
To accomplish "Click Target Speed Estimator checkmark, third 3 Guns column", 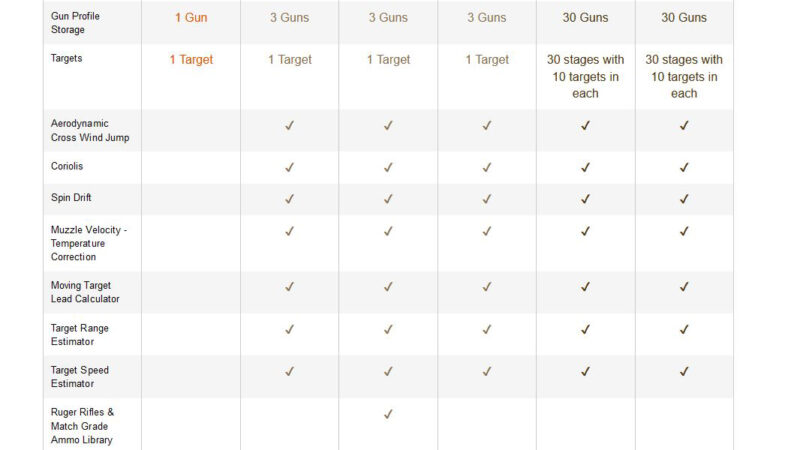I will tap(487, 371).
